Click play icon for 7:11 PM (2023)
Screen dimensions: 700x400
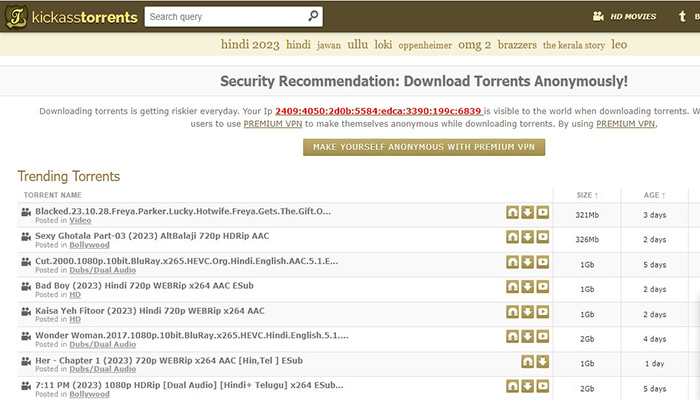tap(543, 386)
